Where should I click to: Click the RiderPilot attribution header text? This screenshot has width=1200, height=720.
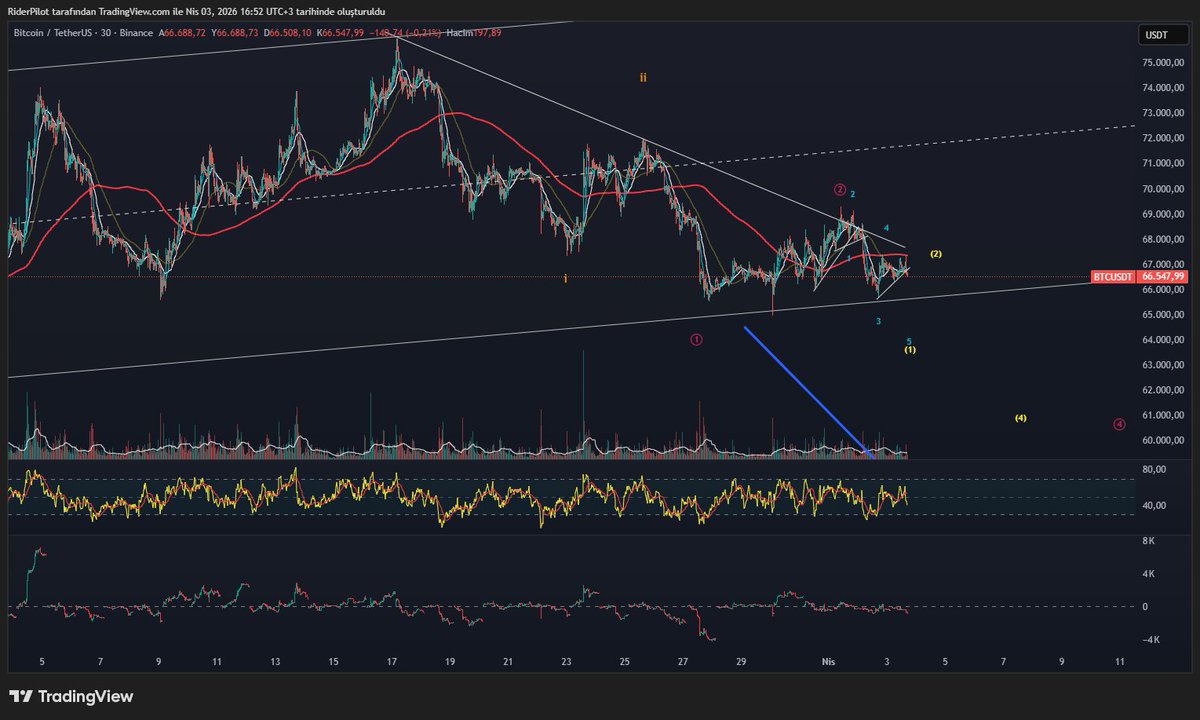click(x=194, y=10)
